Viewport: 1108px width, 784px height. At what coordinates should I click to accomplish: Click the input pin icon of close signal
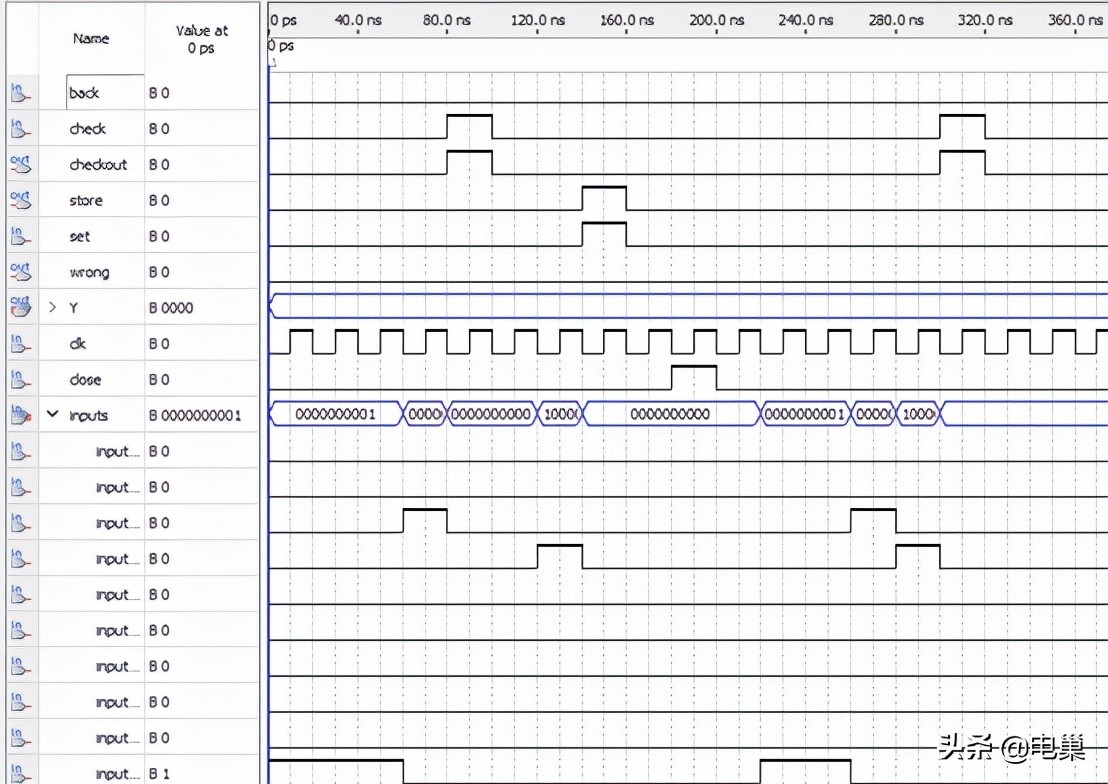pyautogui.click(x=20, y=380)
